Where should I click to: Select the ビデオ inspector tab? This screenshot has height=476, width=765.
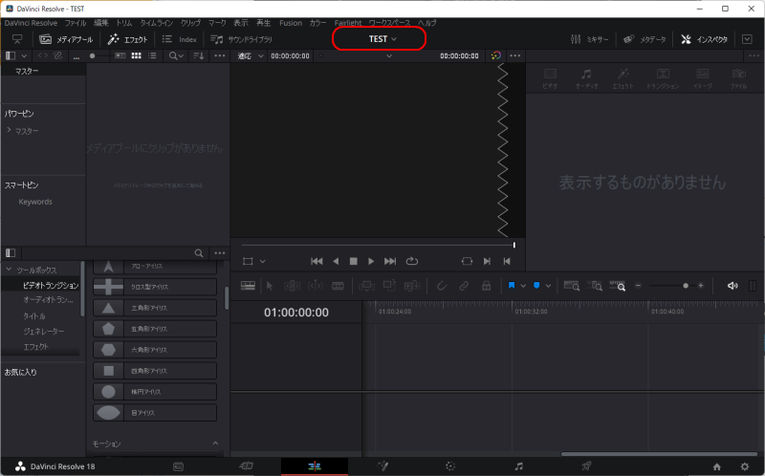tap(550, 78)
